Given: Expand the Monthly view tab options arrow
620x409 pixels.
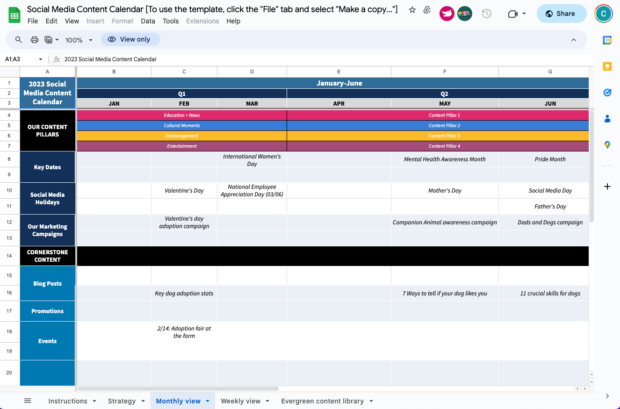Looking at the screenshot, I should pyautogui.click(x=208, y=401).
